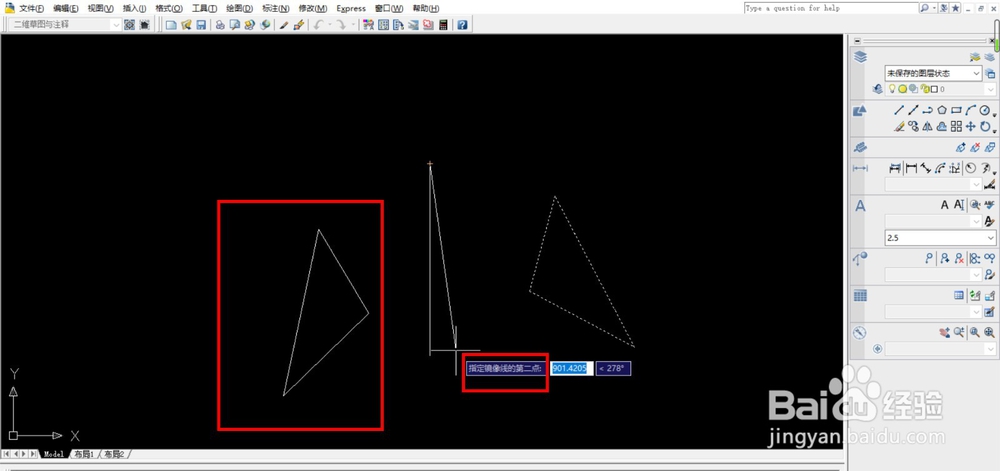
Task: Click the Open file folder icon
Action: [x=186, y=25]
